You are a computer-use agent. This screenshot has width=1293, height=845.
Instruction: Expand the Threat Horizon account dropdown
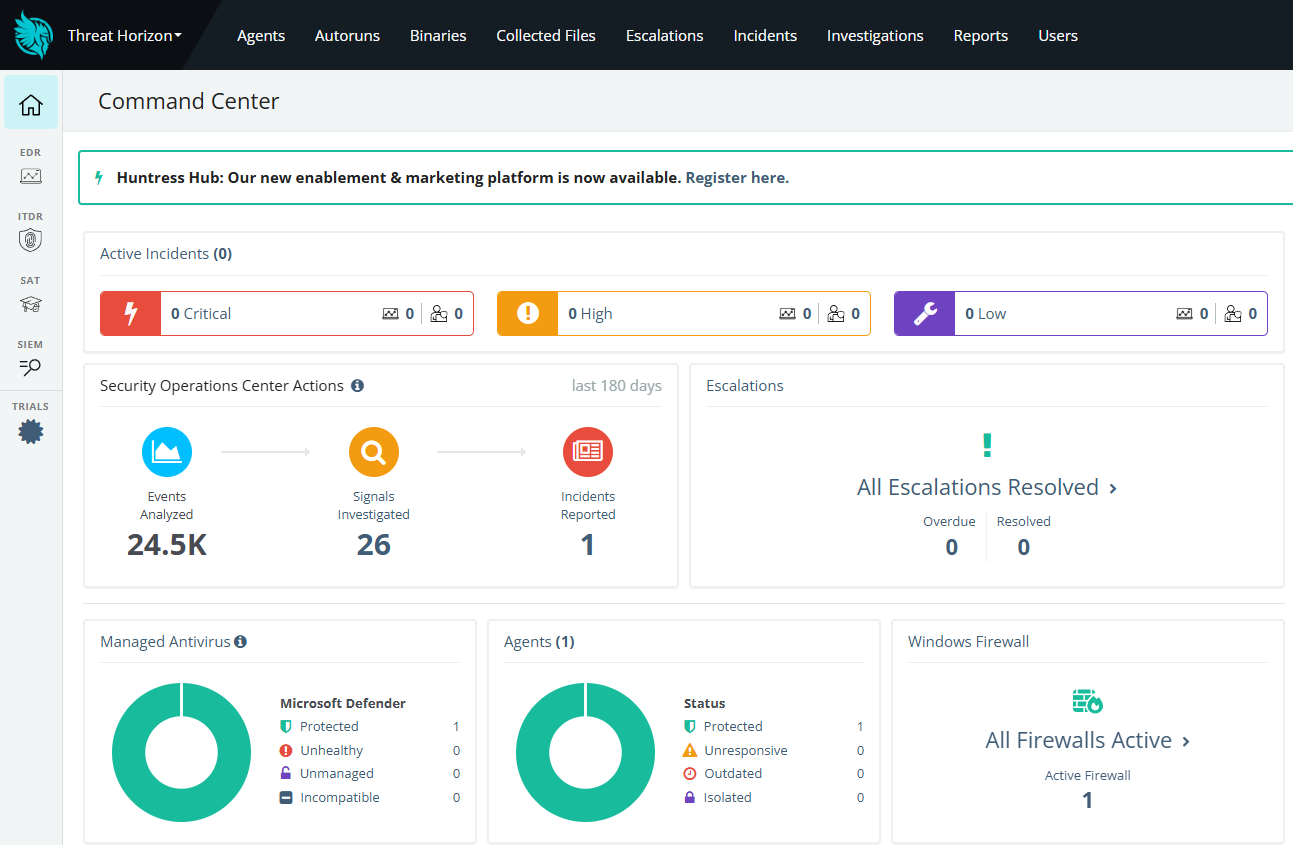(125, 35)
